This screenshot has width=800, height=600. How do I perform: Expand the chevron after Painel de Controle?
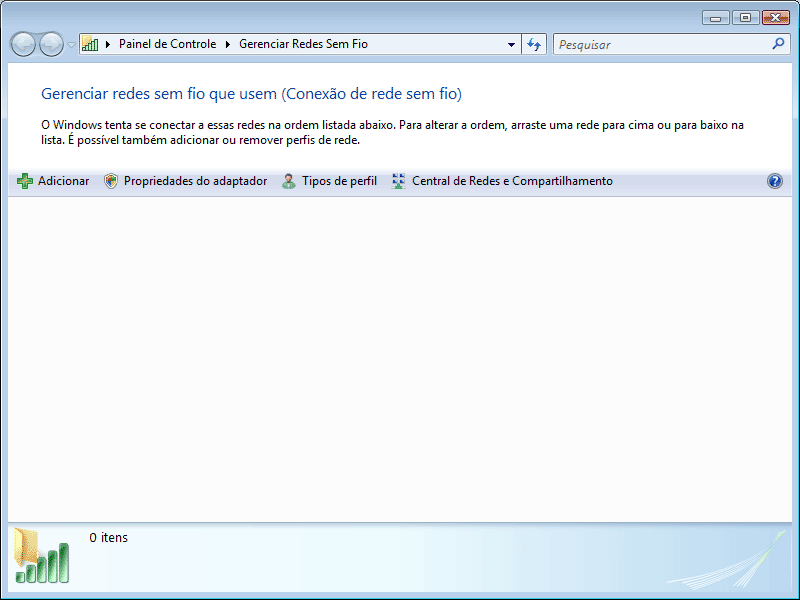(226, 44)
